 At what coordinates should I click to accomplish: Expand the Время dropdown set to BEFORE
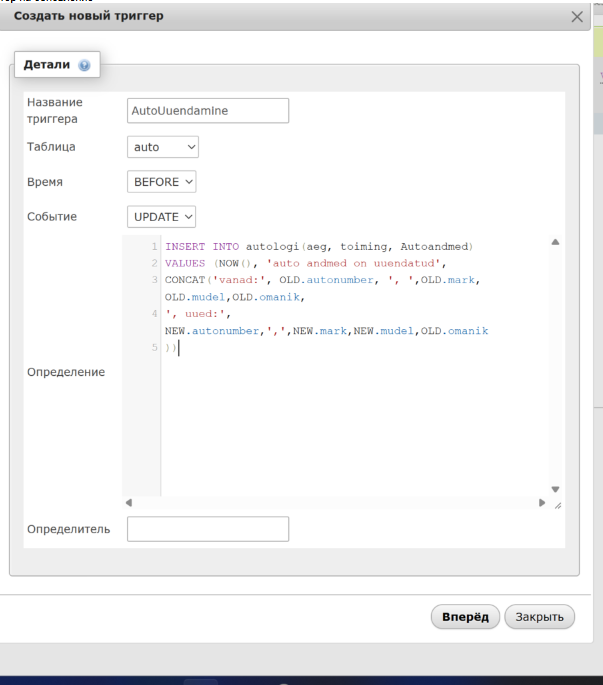click(162, 181)
